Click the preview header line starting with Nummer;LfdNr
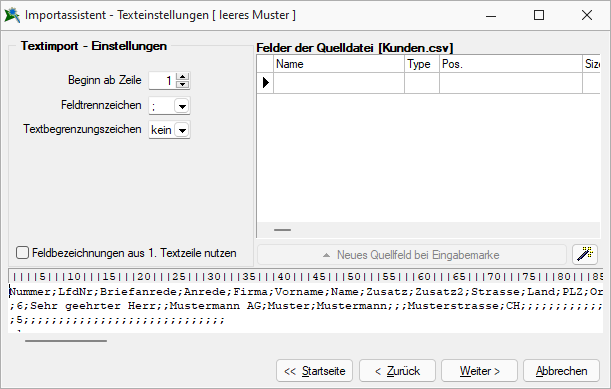 click(x=306, y=292)
